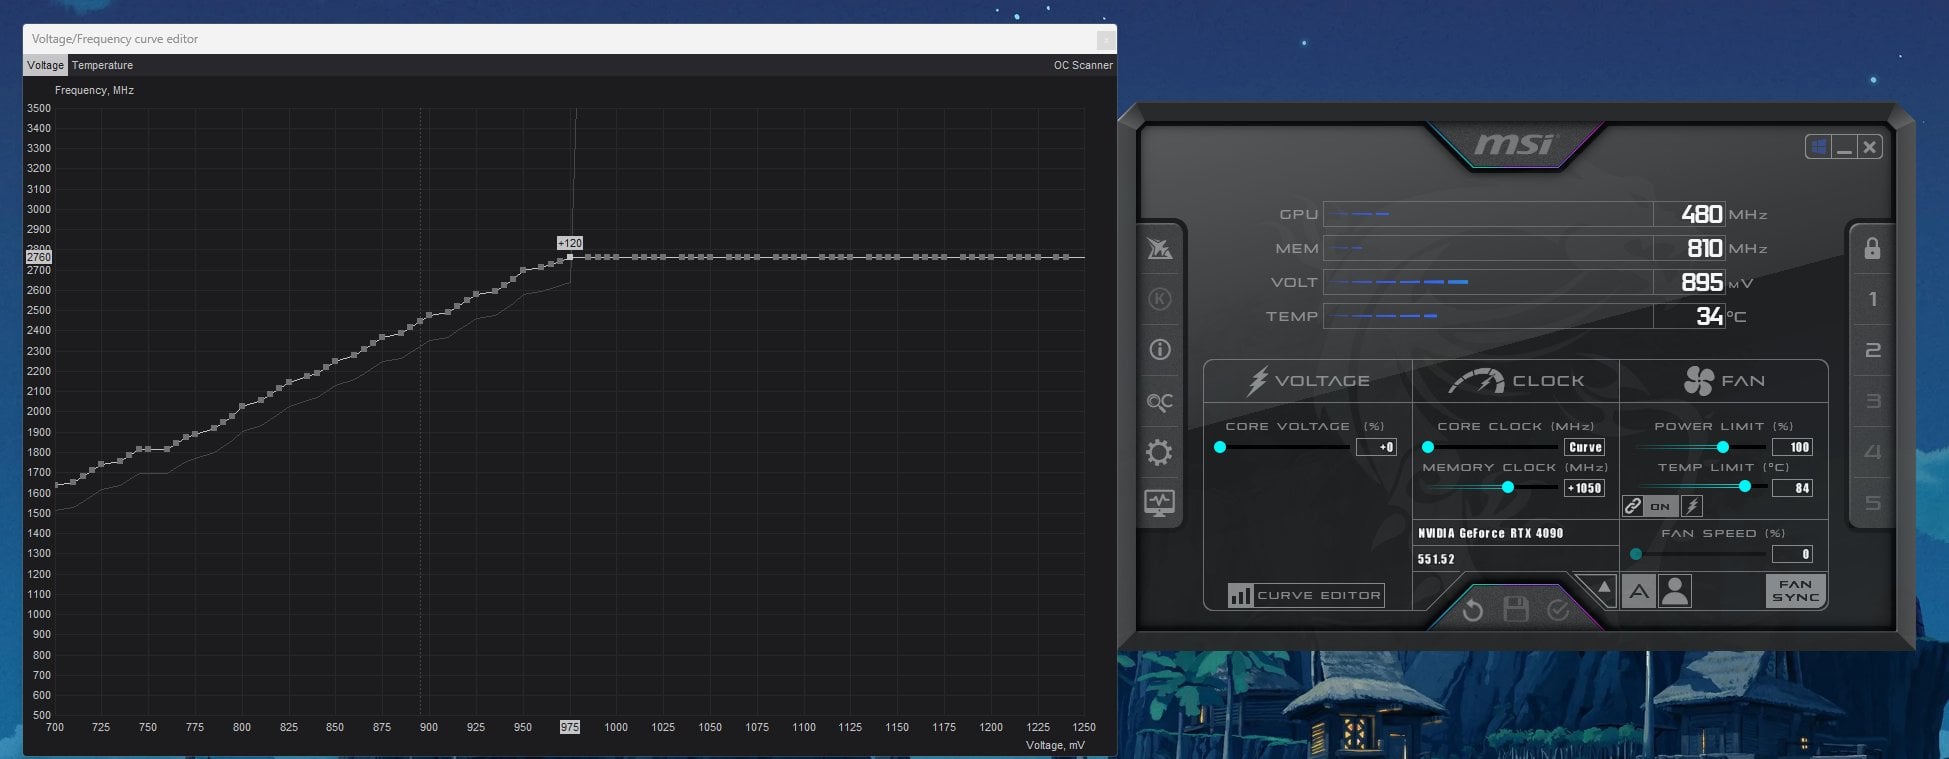The height and width of the screenshot is (759, 1949).
Task: Apply settings with the checkmark icon
Action: [x=1558, y=609]
